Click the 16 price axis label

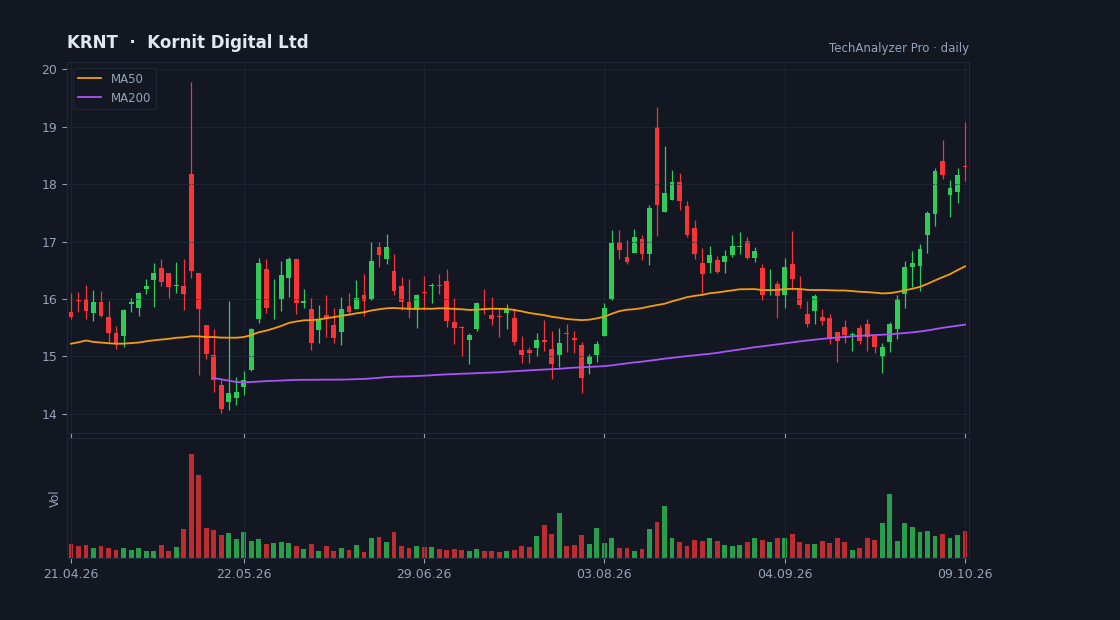coord(49,299)
